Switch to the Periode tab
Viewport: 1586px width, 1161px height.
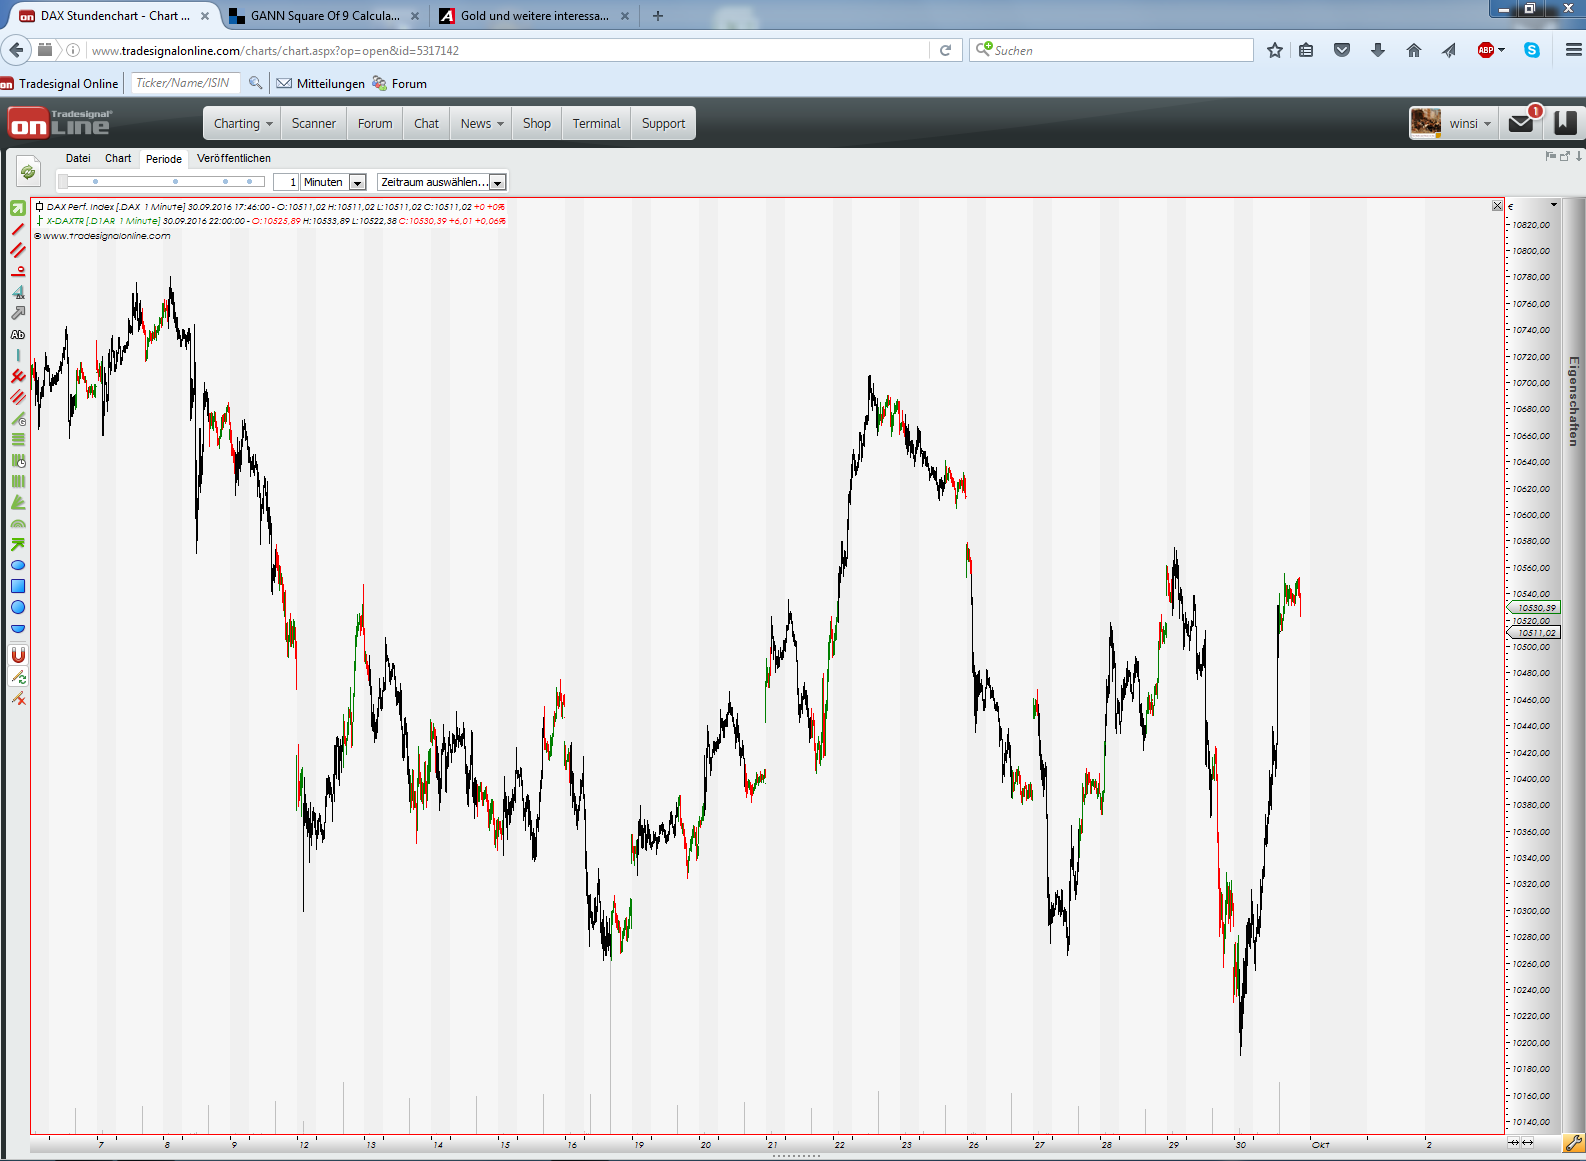click(164, 159)
